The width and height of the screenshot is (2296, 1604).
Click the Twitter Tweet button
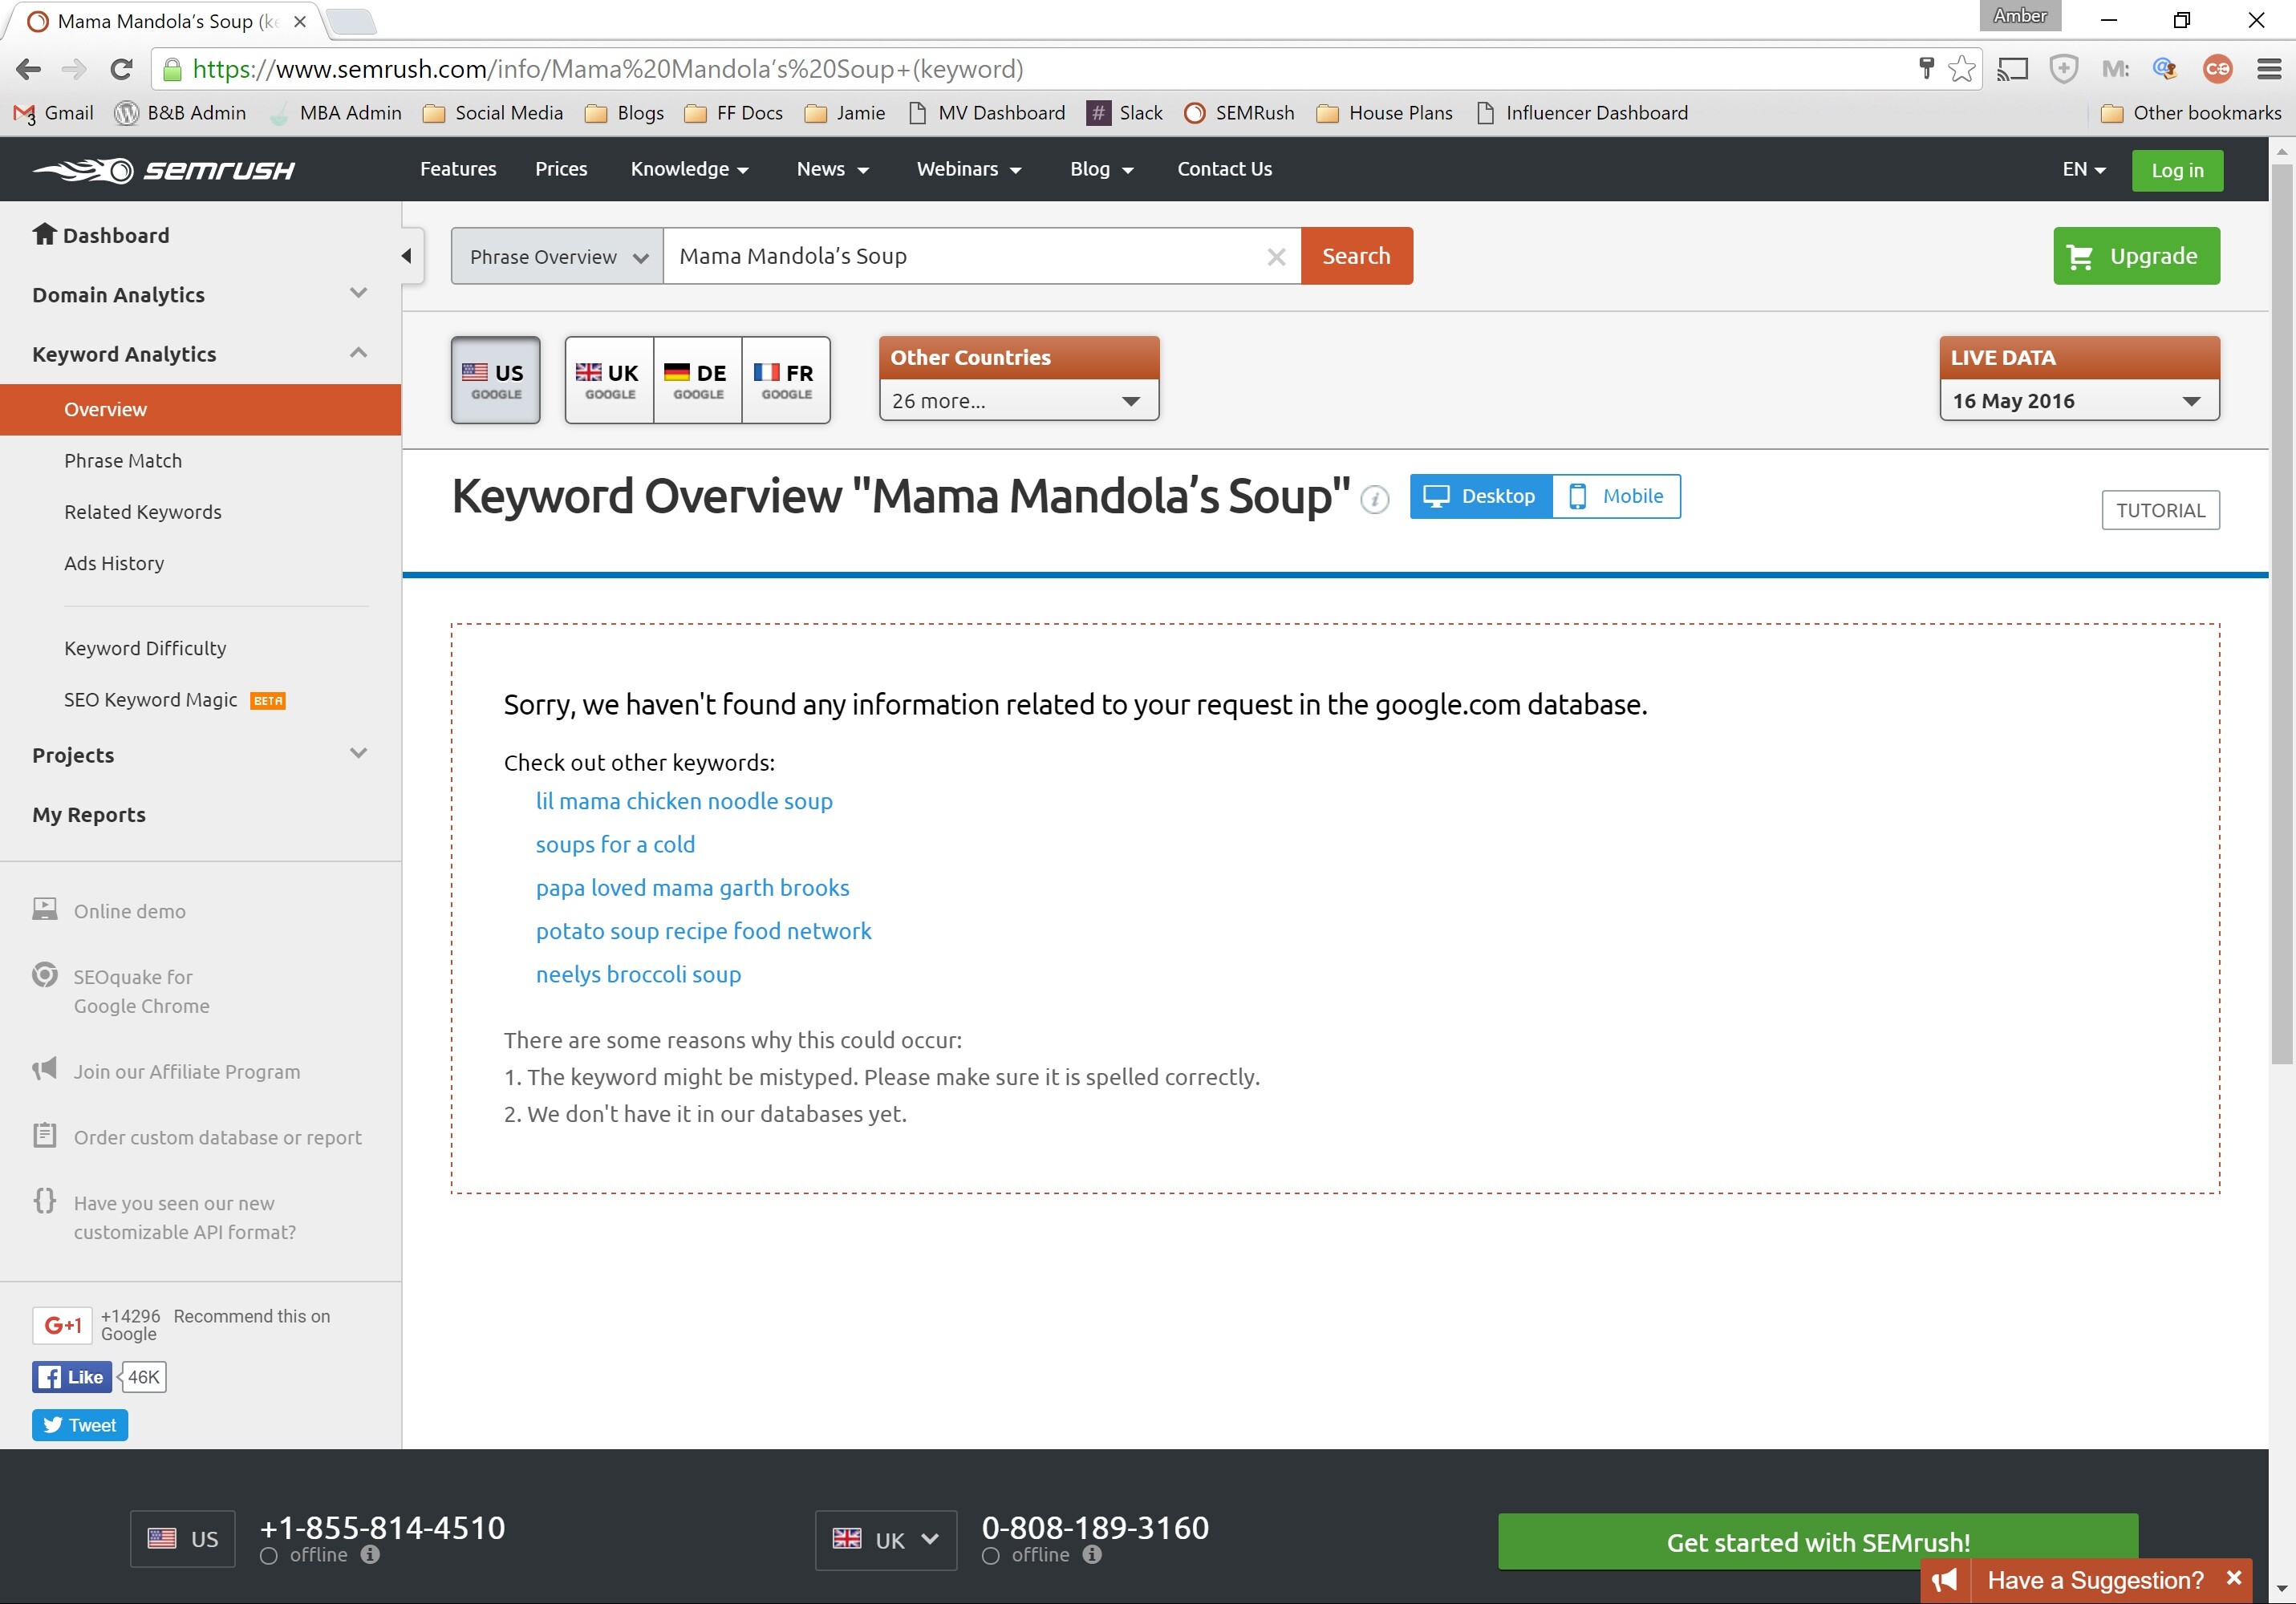[x=80, y=1425]
